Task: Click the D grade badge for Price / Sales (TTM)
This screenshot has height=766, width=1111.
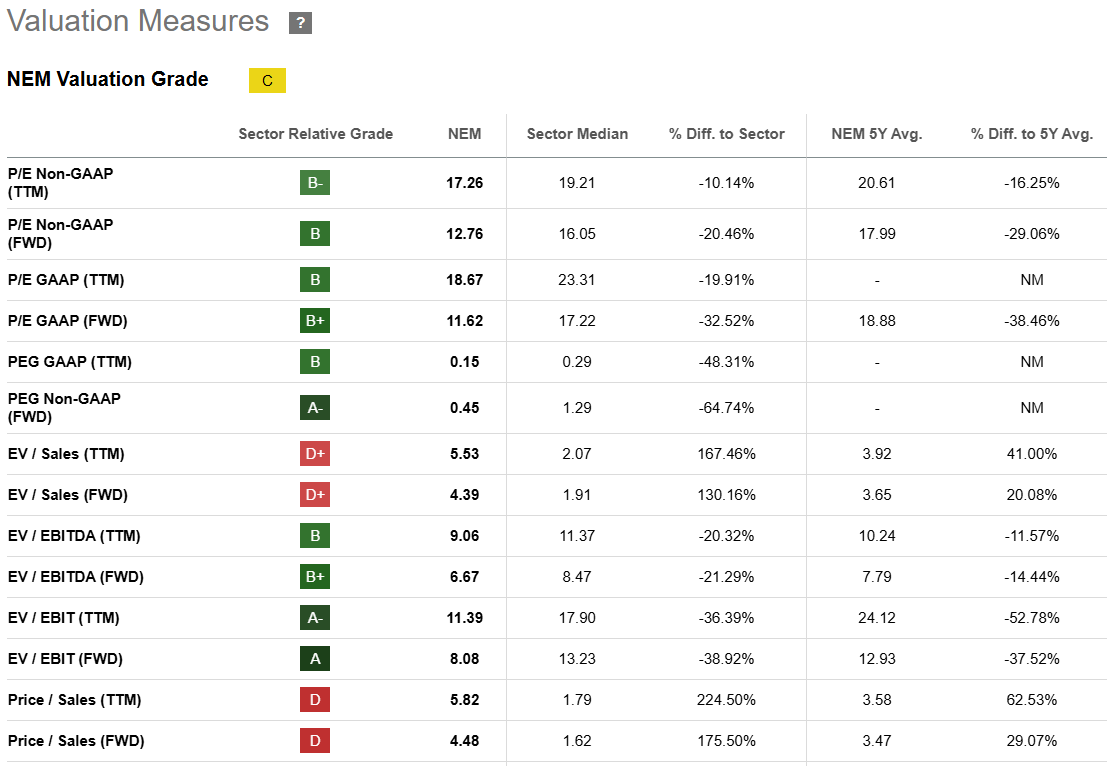Action: point(315,700)
